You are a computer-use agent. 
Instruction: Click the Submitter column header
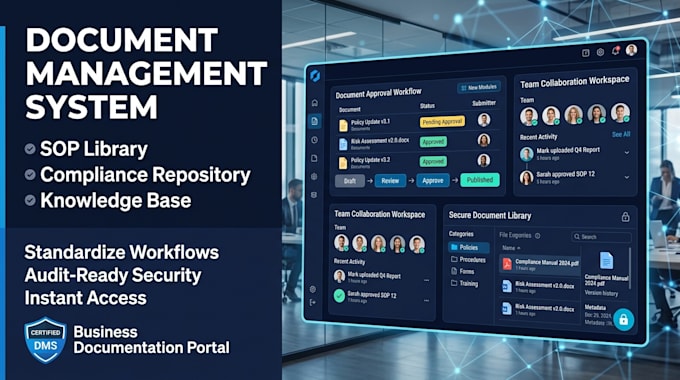pyautogui.click(x=484, y=103)
